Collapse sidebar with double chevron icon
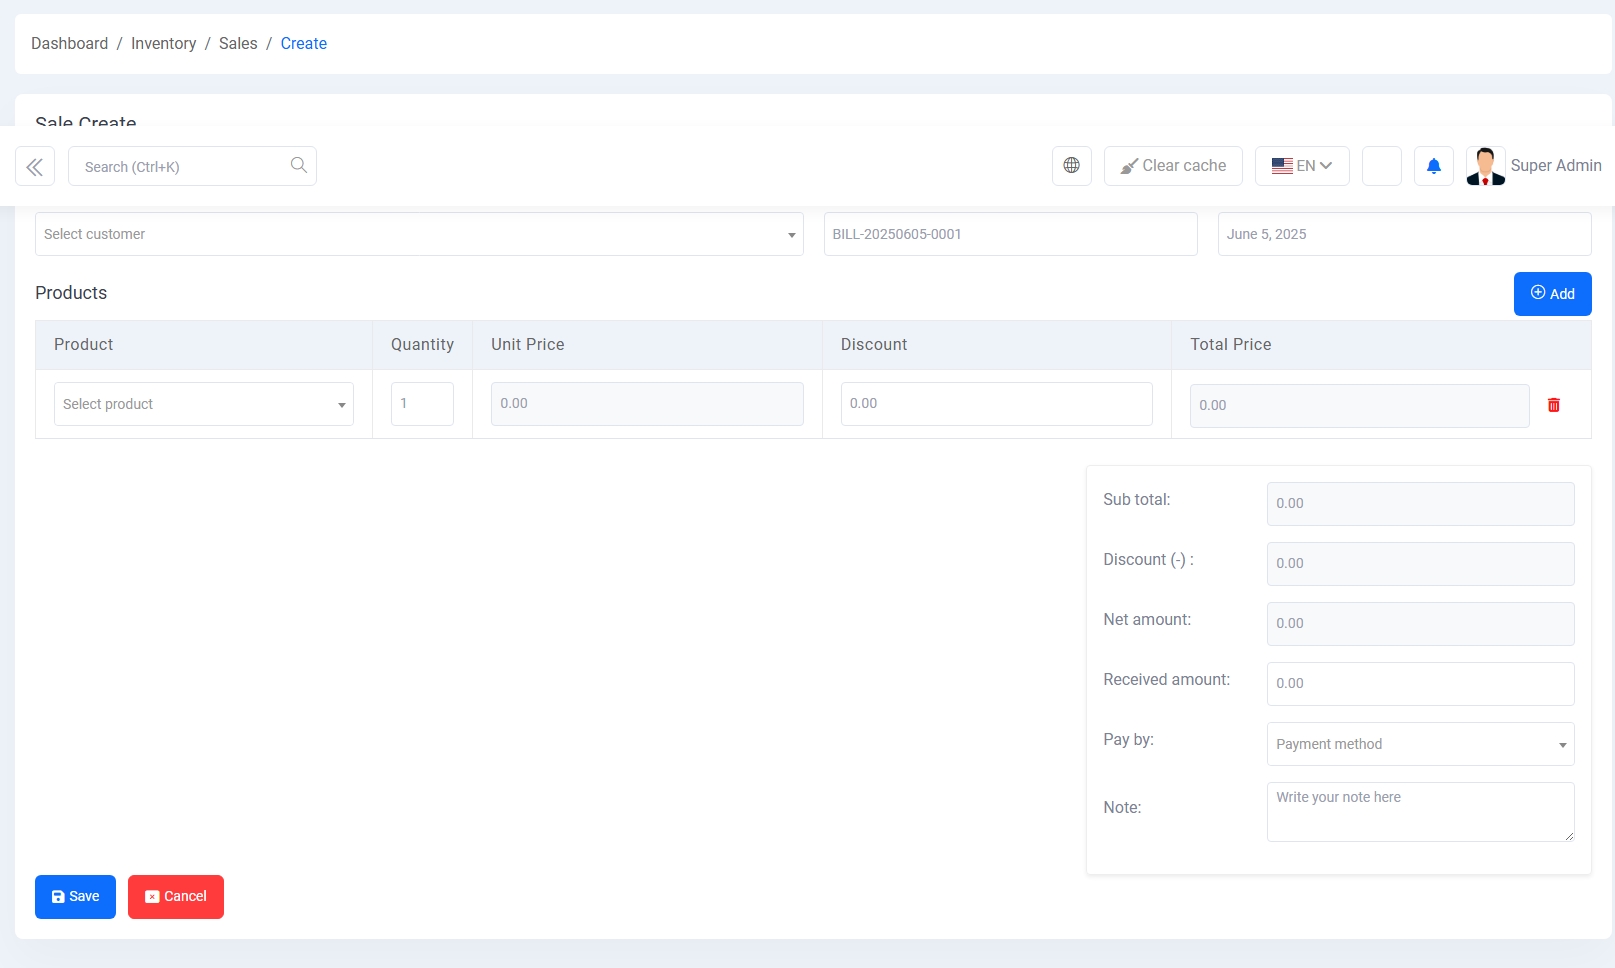The height and width of the screenshot is (968, 1615). point(35,167)
